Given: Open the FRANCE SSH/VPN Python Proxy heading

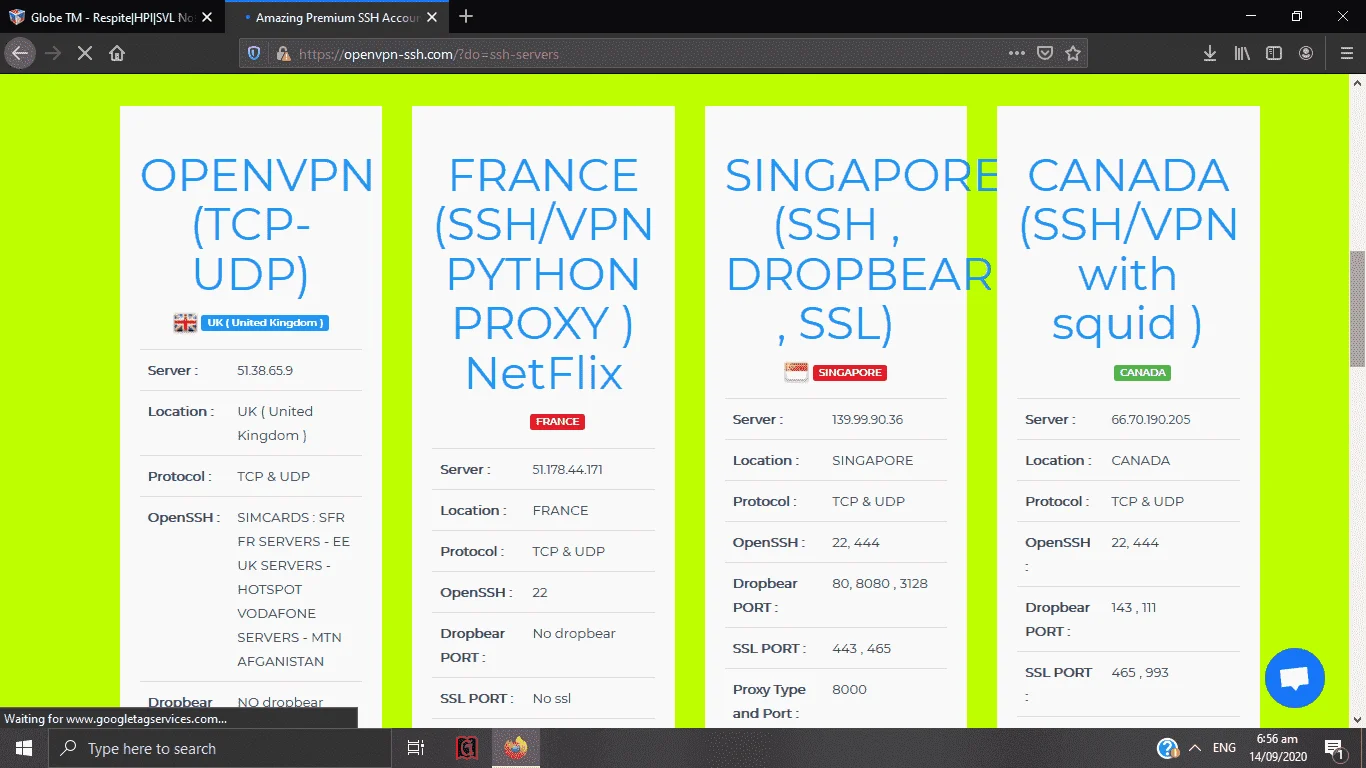Looking at the screenshot, I should coord(543,274).
